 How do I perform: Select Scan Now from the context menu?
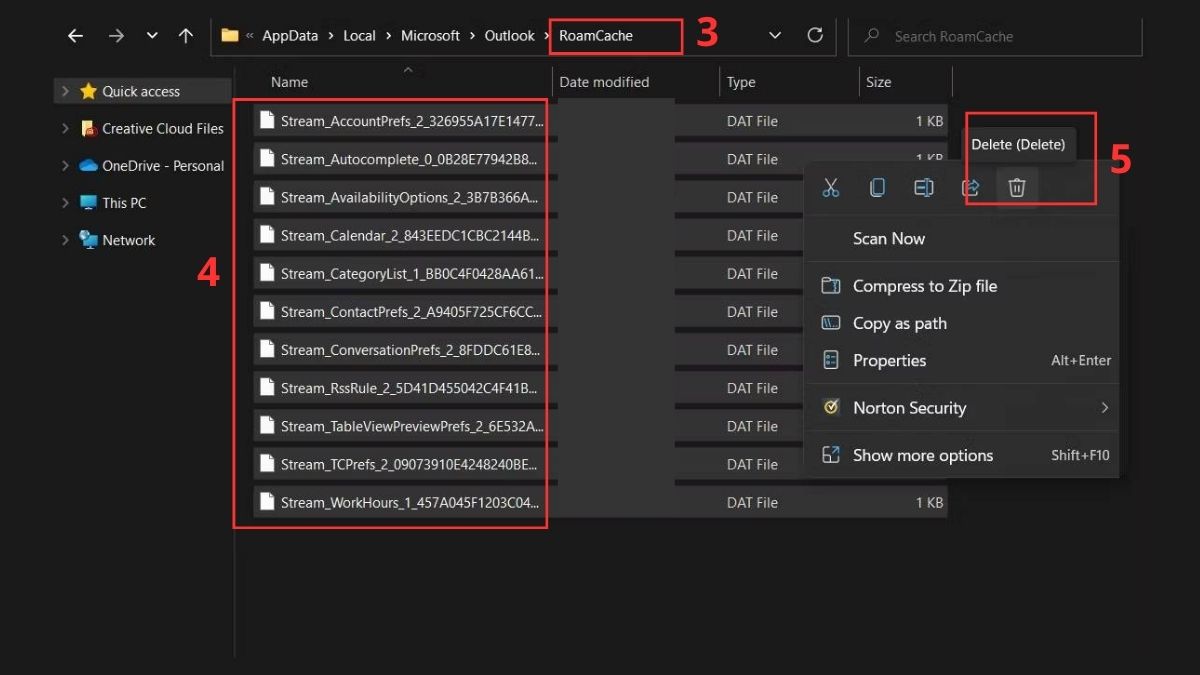coord(888,238)
